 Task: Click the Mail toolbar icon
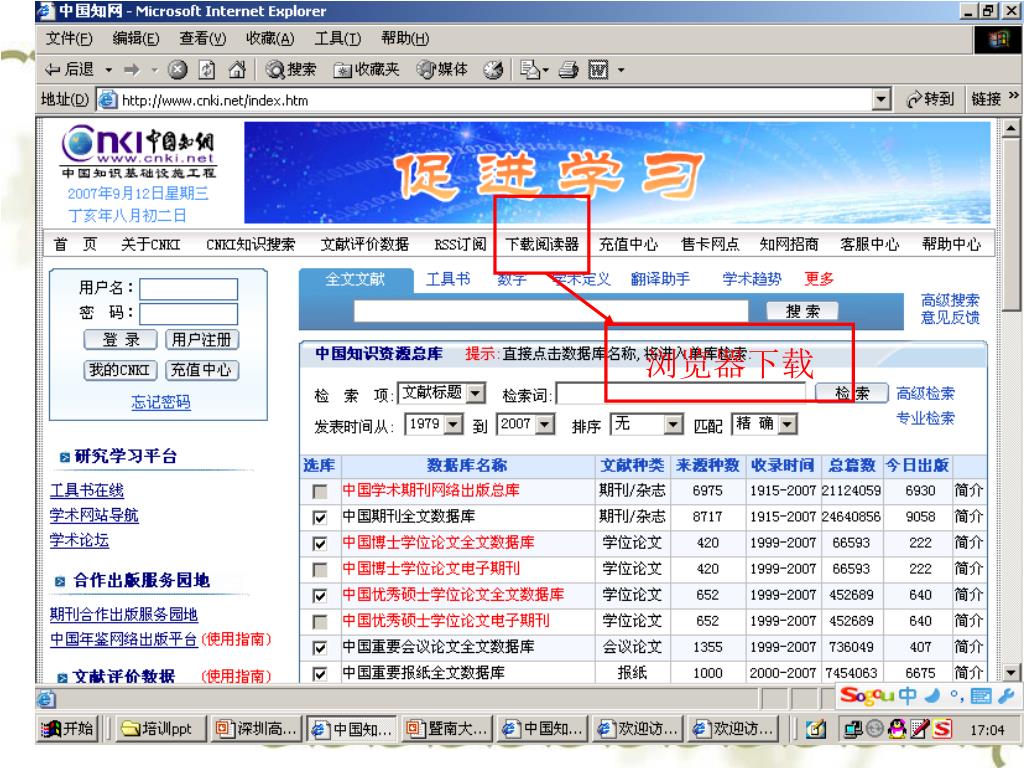click(530, 69)
